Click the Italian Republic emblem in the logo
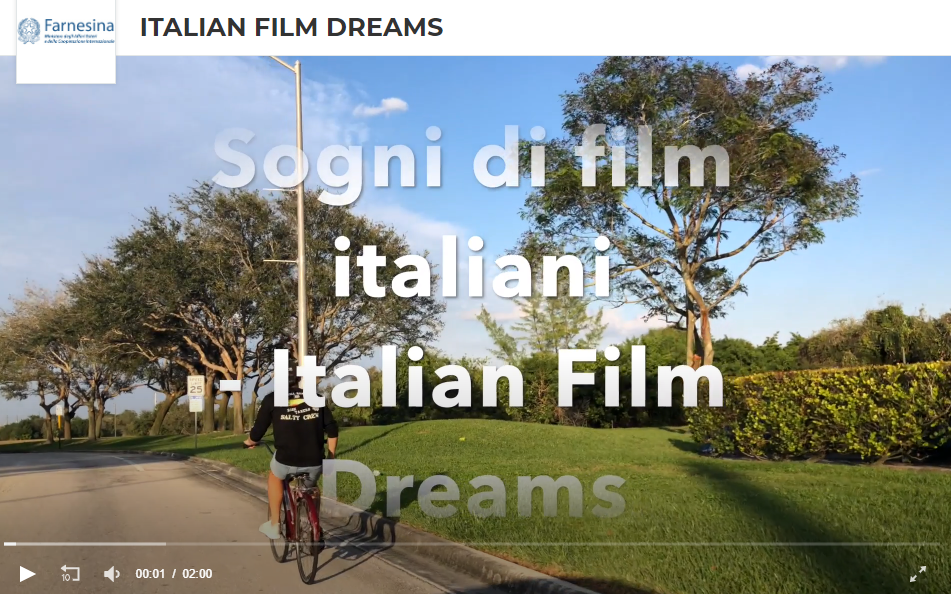 29,31
